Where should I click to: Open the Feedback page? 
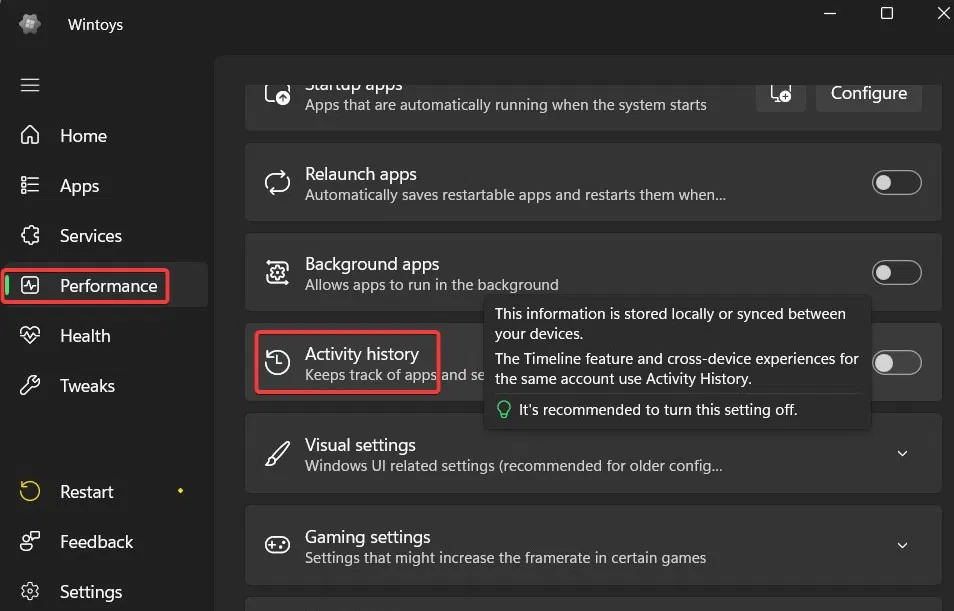96,542
